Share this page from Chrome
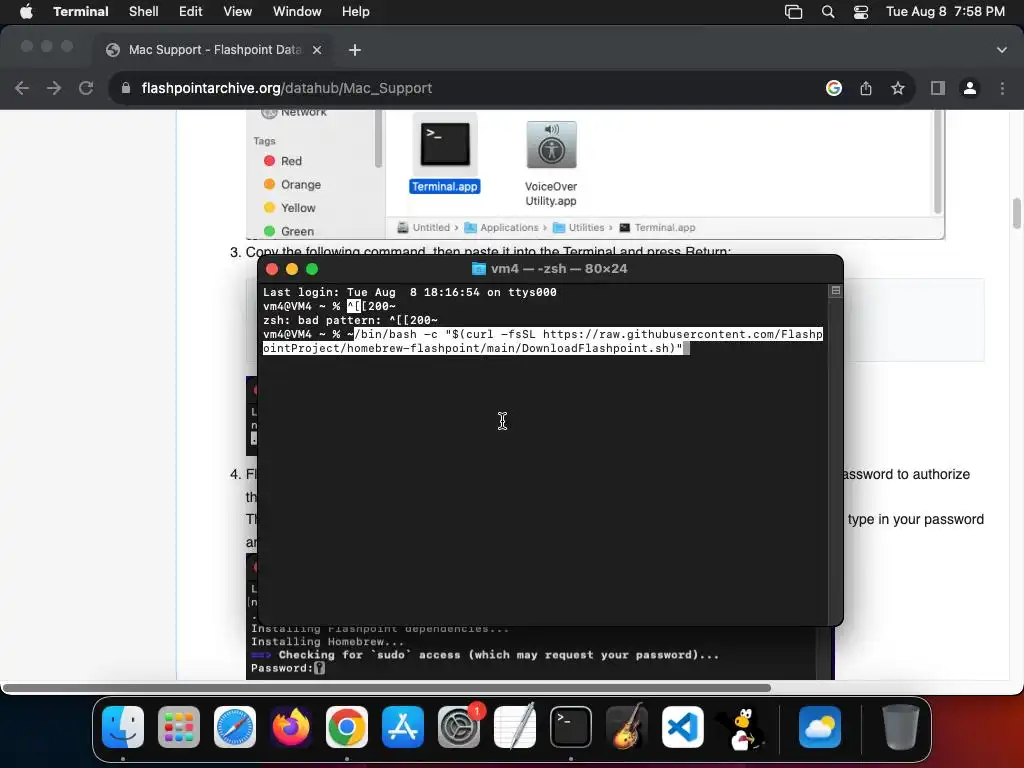1024x768 pixels. pyautogui.click(x=866, y=88)
